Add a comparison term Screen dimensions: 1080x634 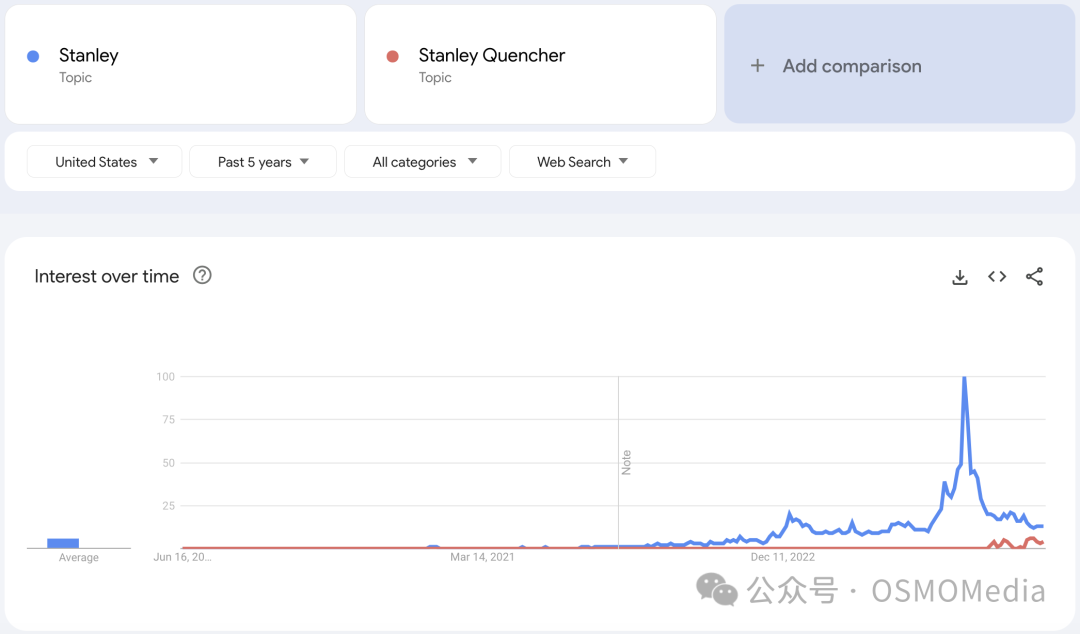(900, 65)
